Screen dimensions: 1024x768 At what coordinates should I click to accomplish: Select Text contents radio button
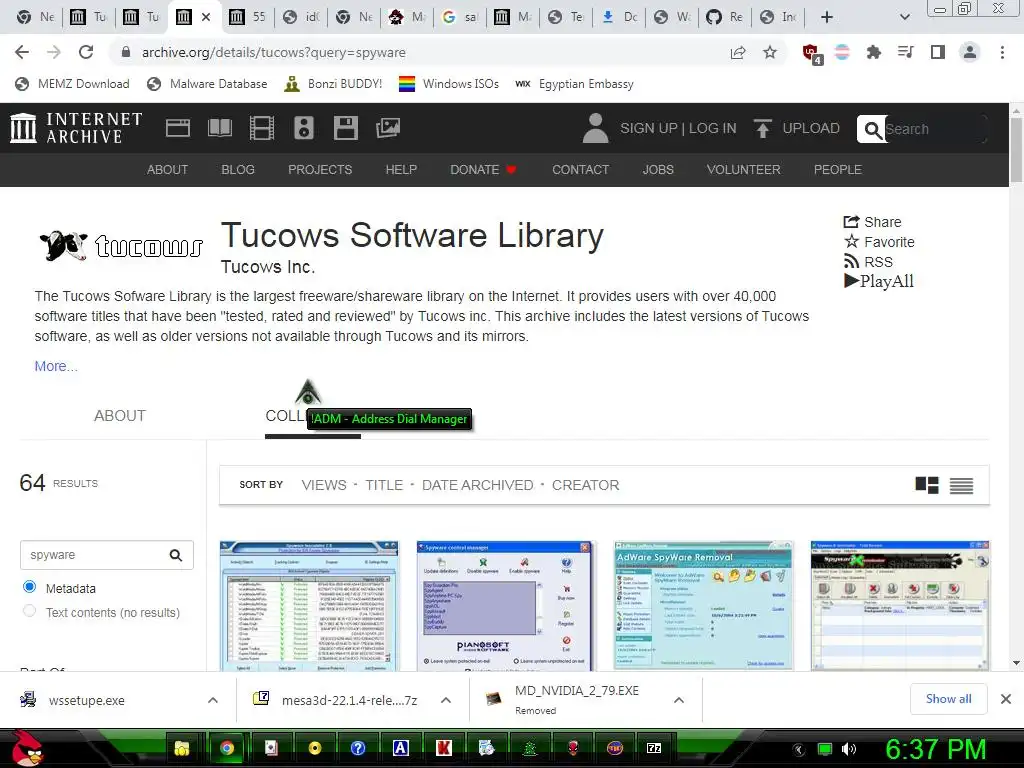pyautogui.click(x=29, y=611)
